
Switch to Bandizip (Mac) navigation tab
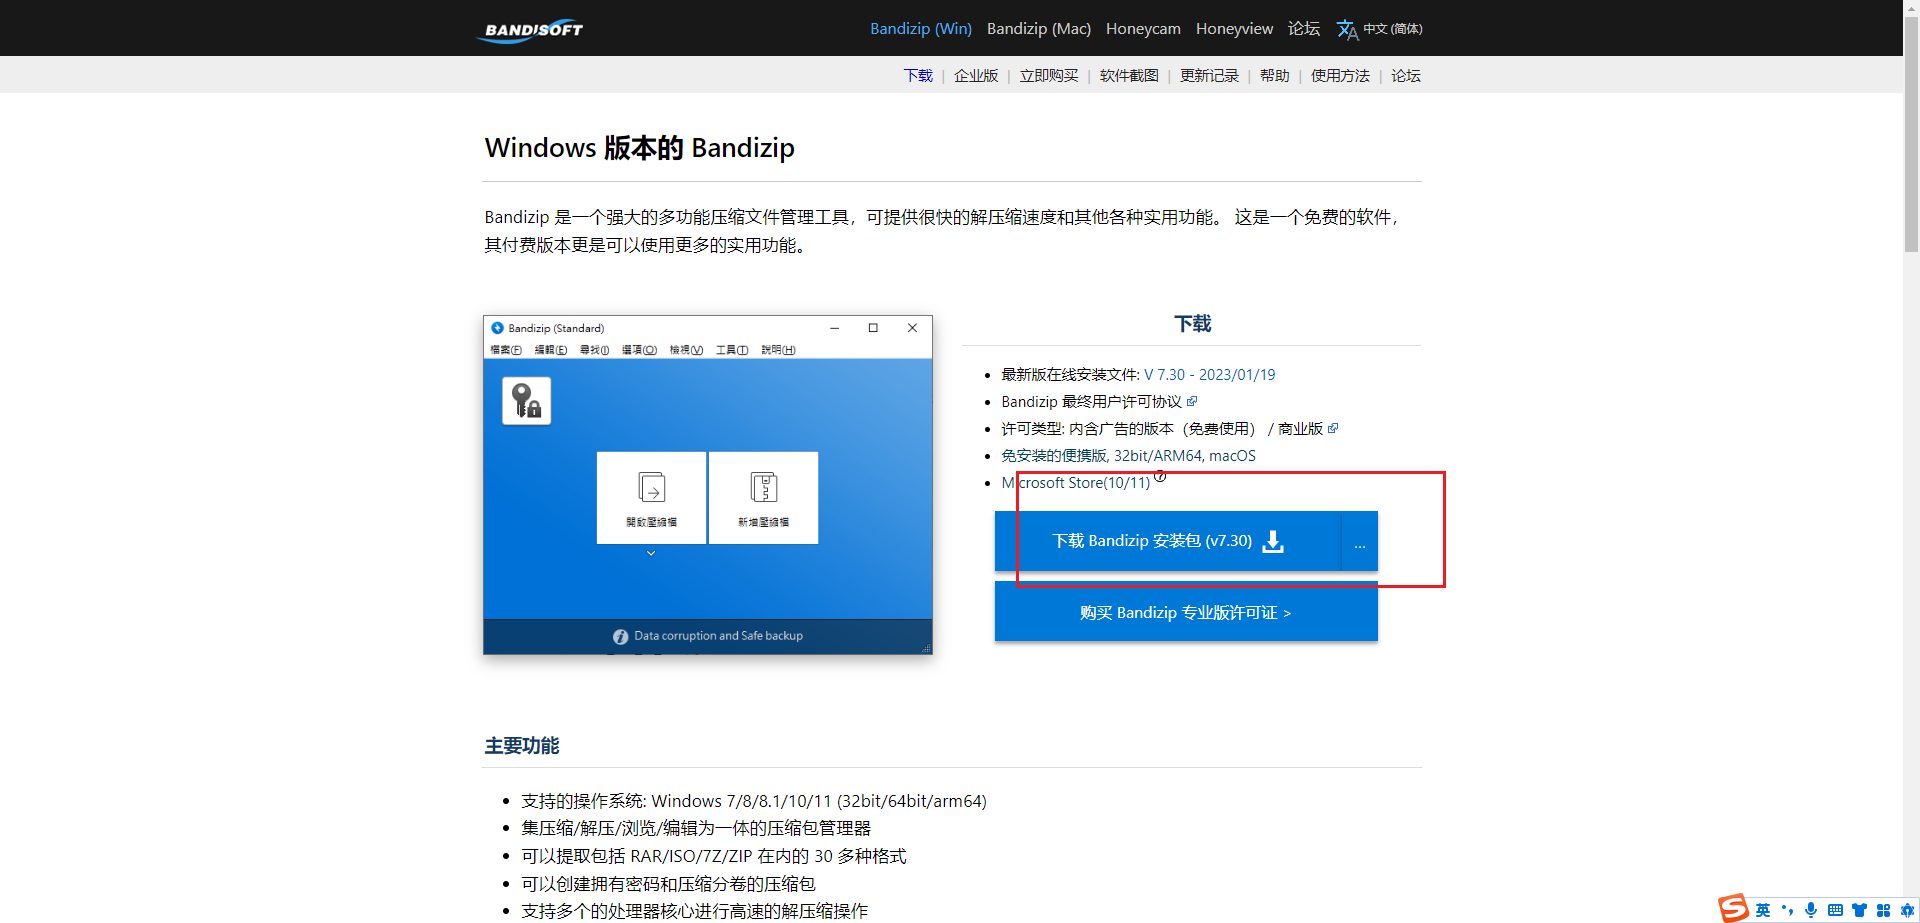pyautogui.click(x=1038, y=28)
